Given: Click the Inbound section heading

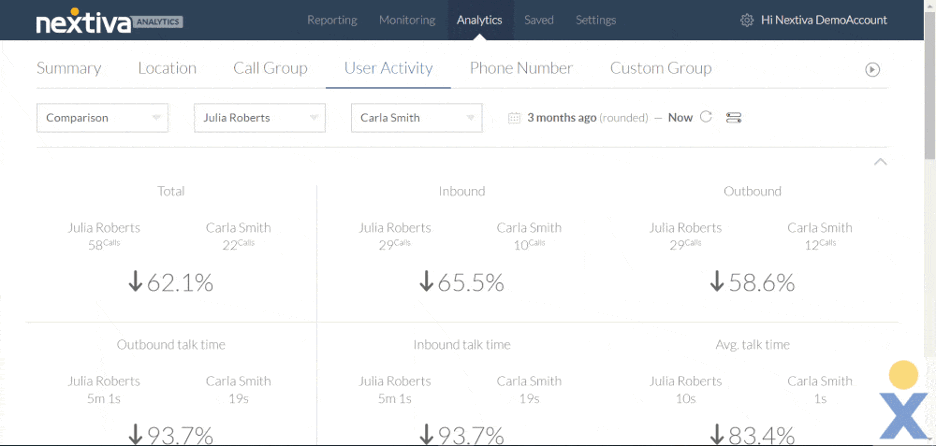Looking at the screenshot, I should click(461, 191).
